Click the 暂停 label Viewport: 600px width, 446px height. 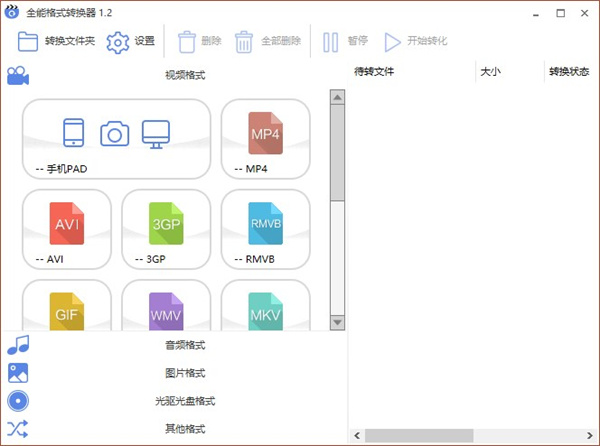358,41
